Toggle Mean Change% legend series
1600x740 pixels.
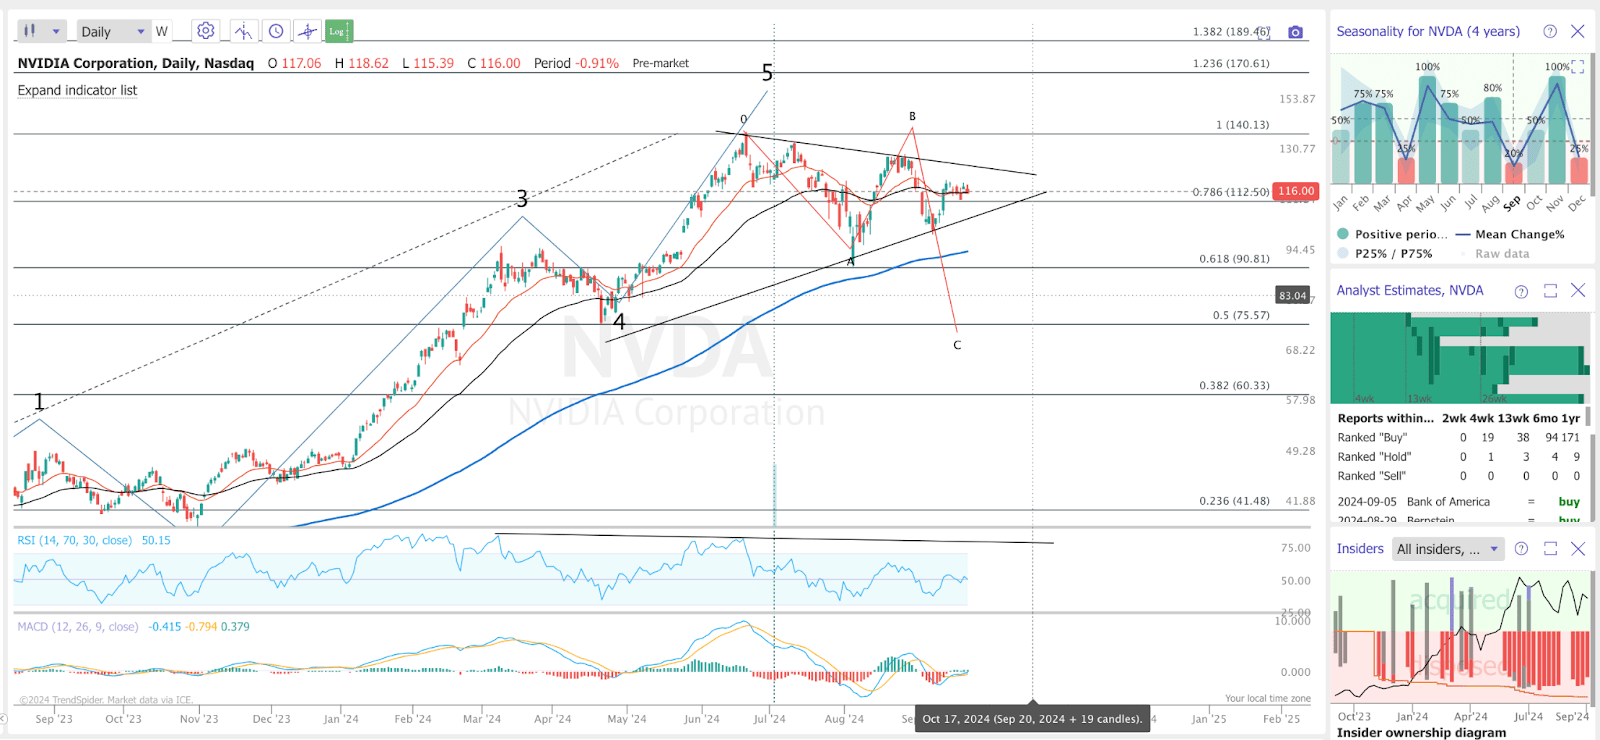point(1511,234)
